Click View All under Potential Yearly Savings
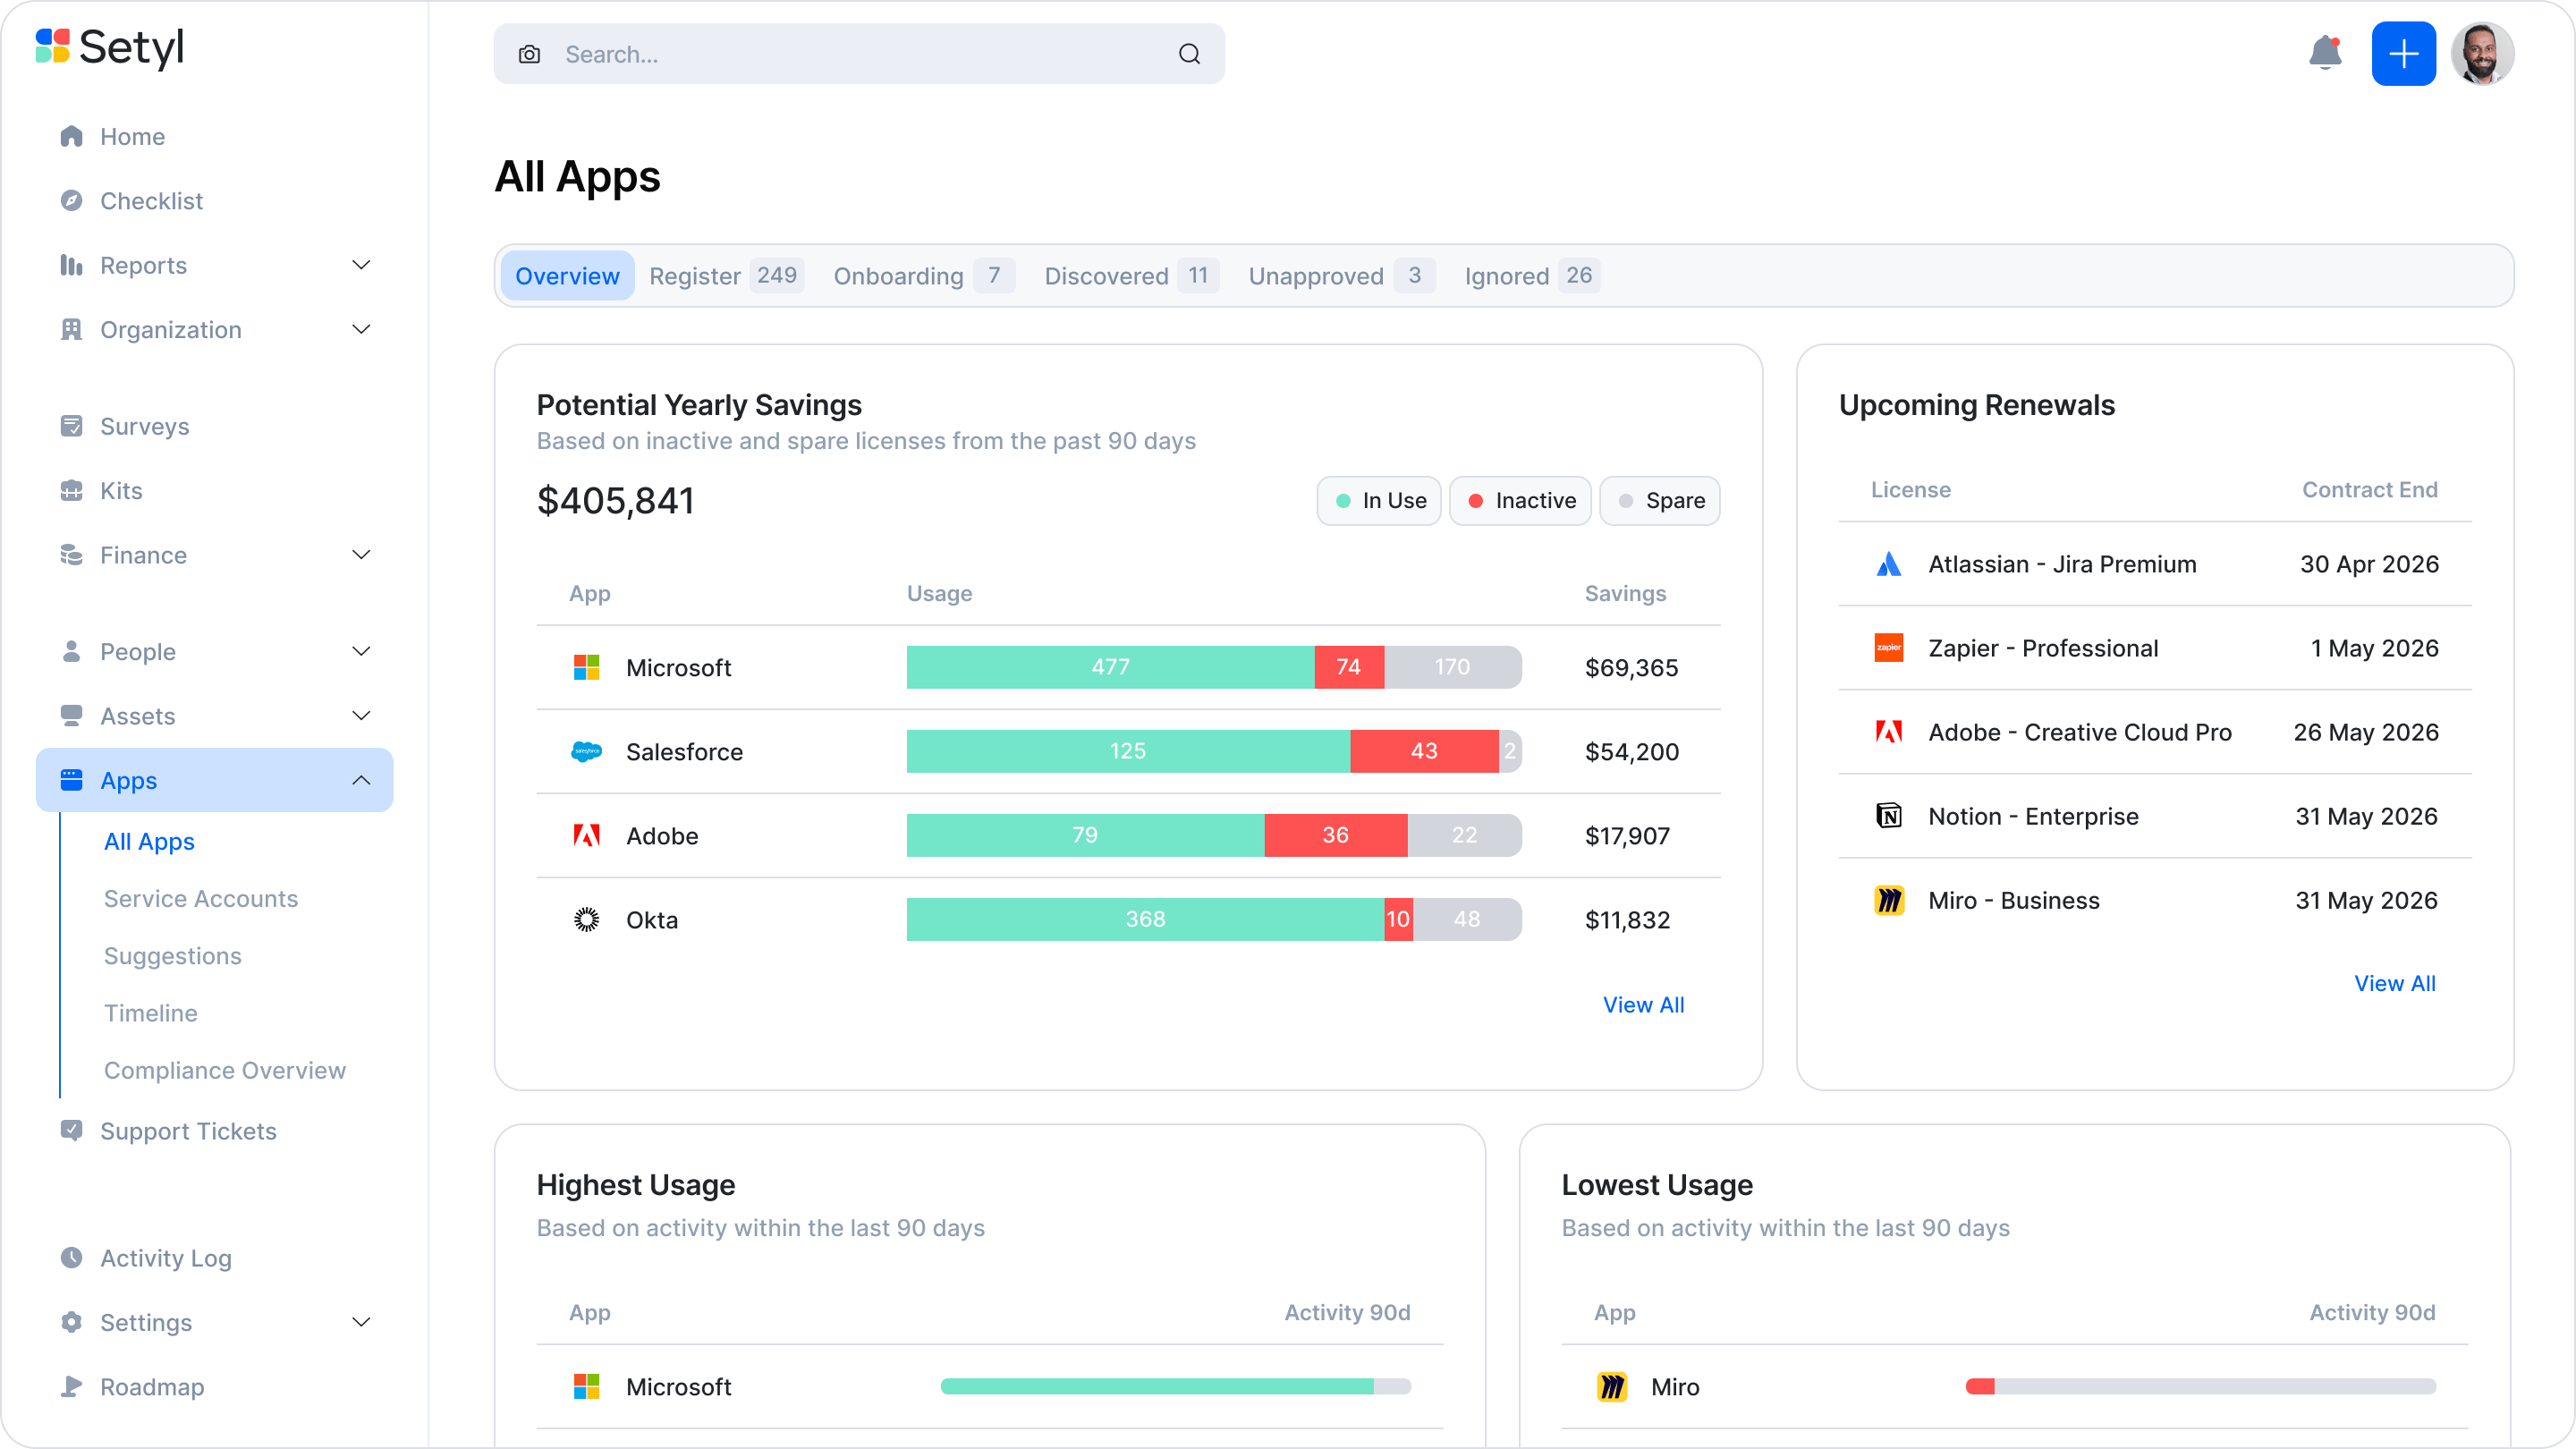This screenshot has width=2576, height=1449. (x=1643, y=1005)
